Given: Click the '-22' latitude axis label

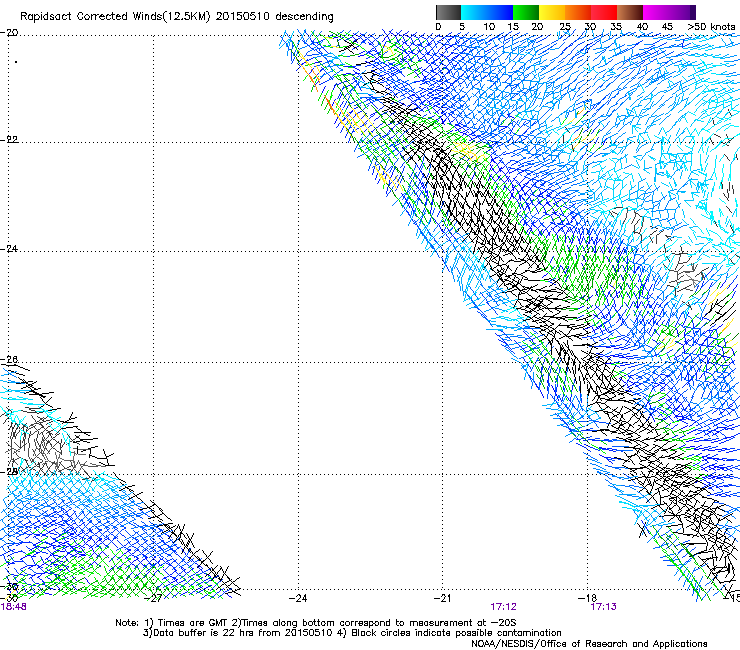Looking at the screenshot, I should point(9,139).
